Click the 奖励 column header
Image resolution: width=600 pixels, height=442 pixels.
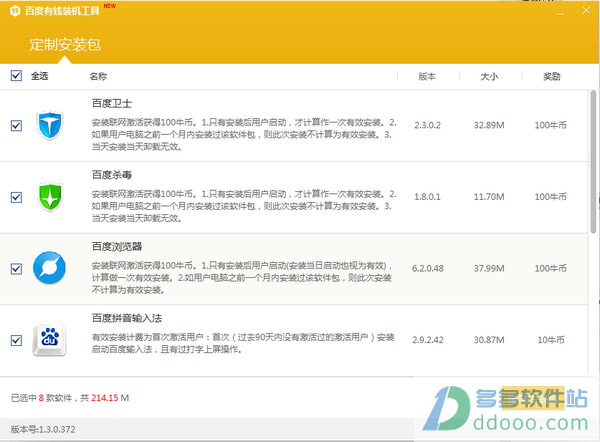[x=551, y=76]
